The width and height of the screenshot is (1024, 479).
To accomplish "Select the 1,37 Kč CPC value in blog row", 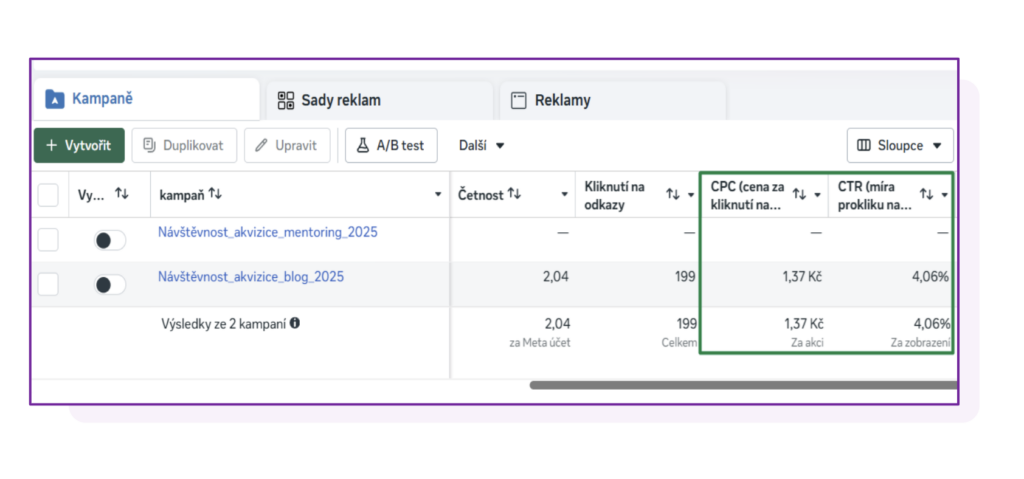I will coord(802,277).
